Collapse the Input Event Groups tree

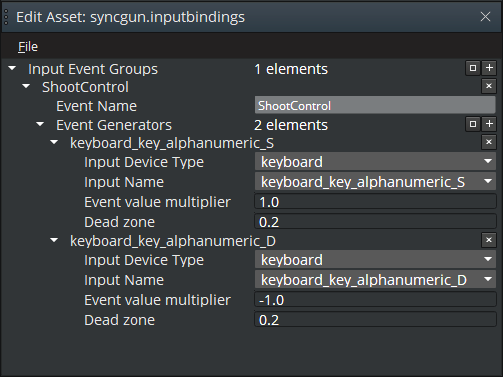click(12, 68)
